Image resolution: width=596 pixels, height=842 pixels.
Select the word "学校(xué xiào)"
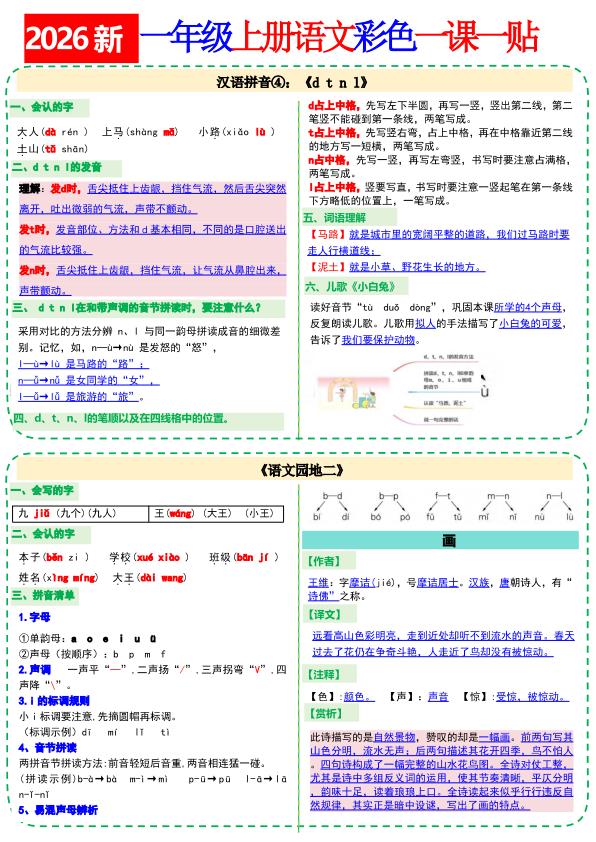click(x=149, y=557)
